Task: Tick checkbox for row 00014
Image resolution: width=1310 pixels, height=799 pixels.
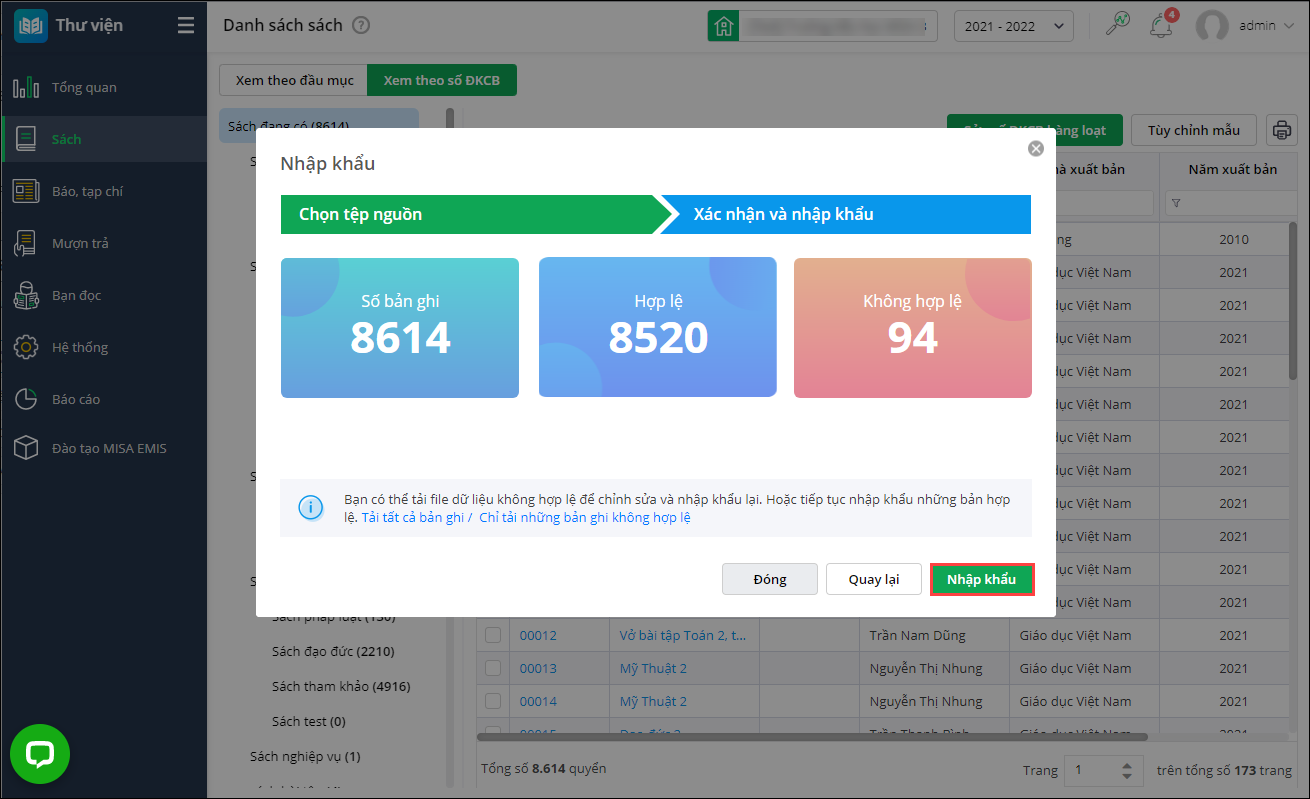Action: [493, 701]
